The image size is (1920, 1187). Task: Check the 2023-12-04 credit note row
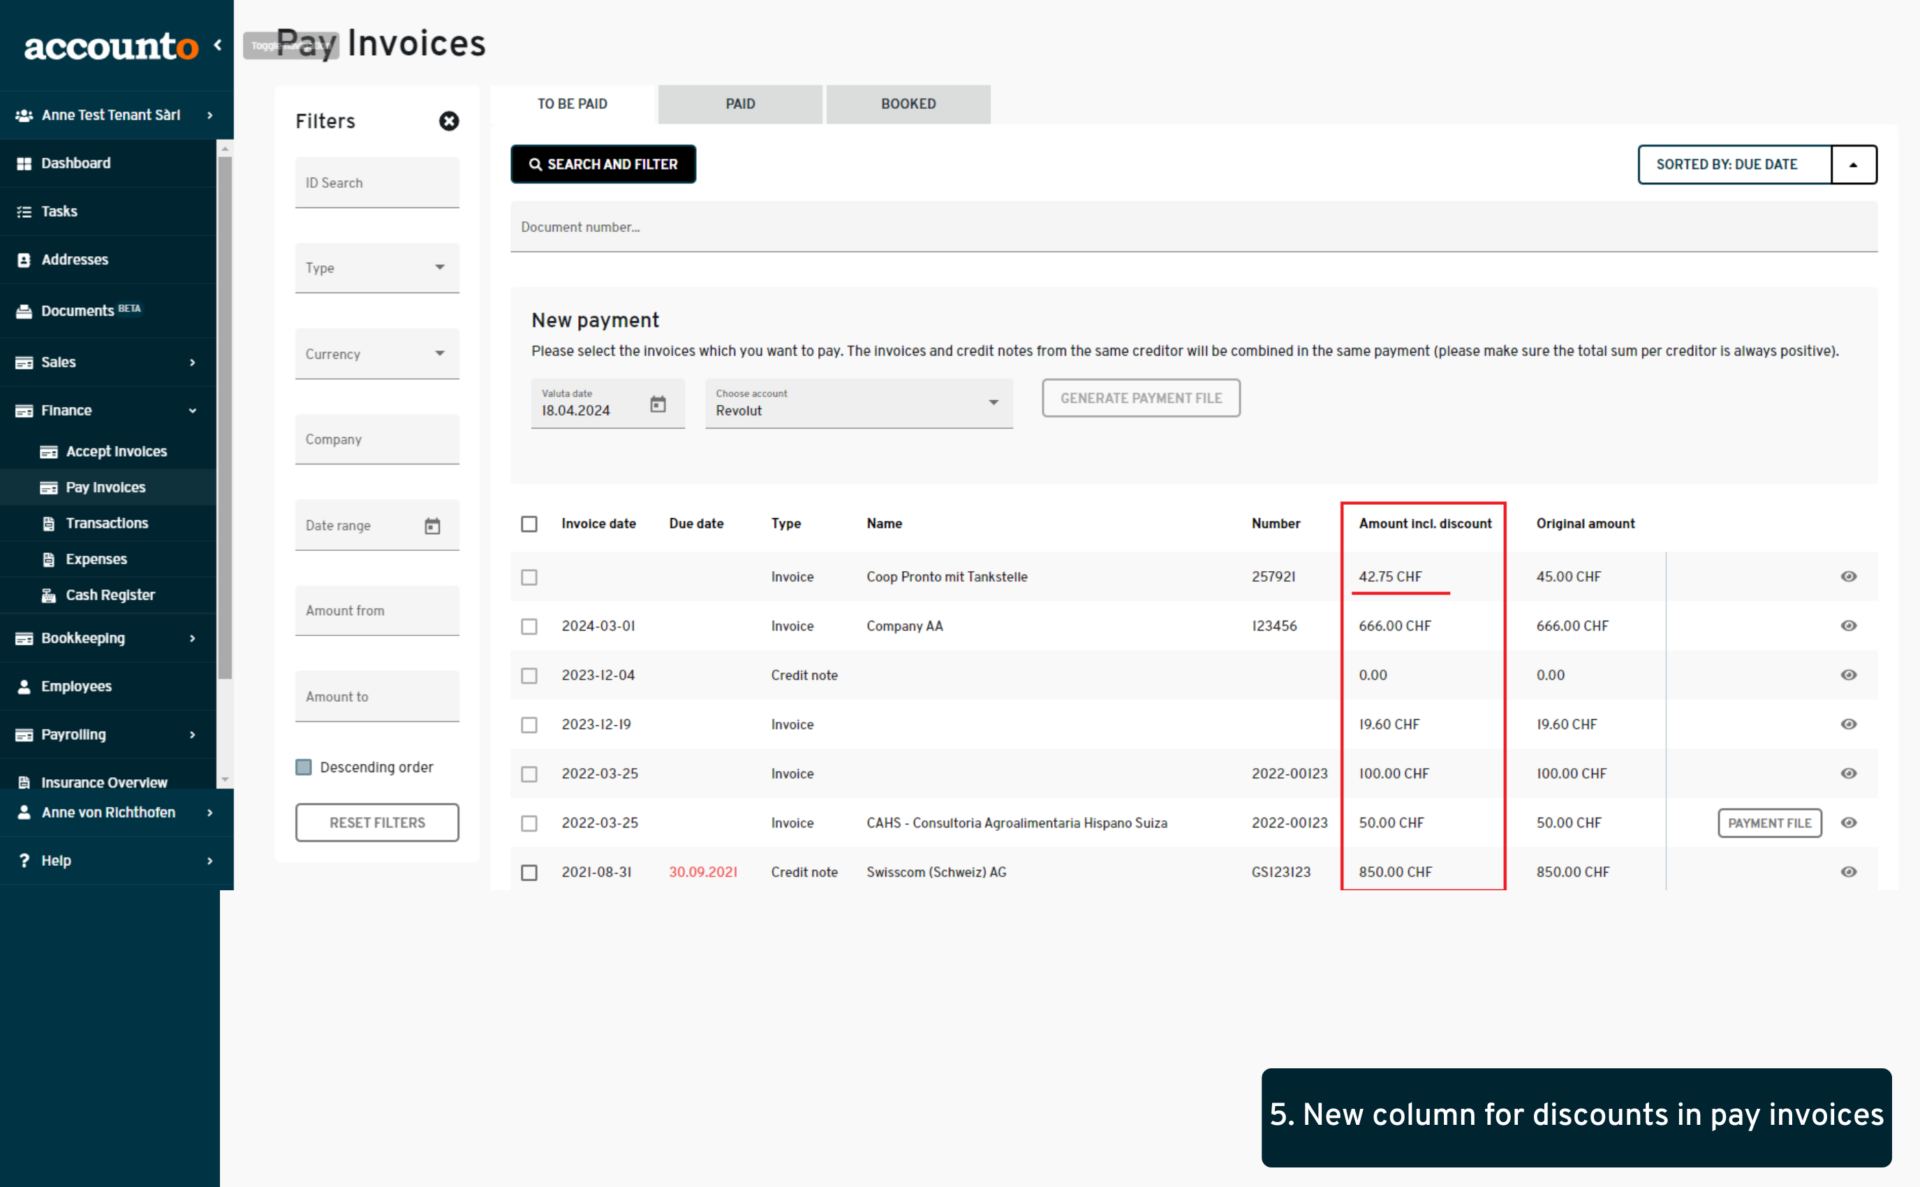[x=529, y=676]
